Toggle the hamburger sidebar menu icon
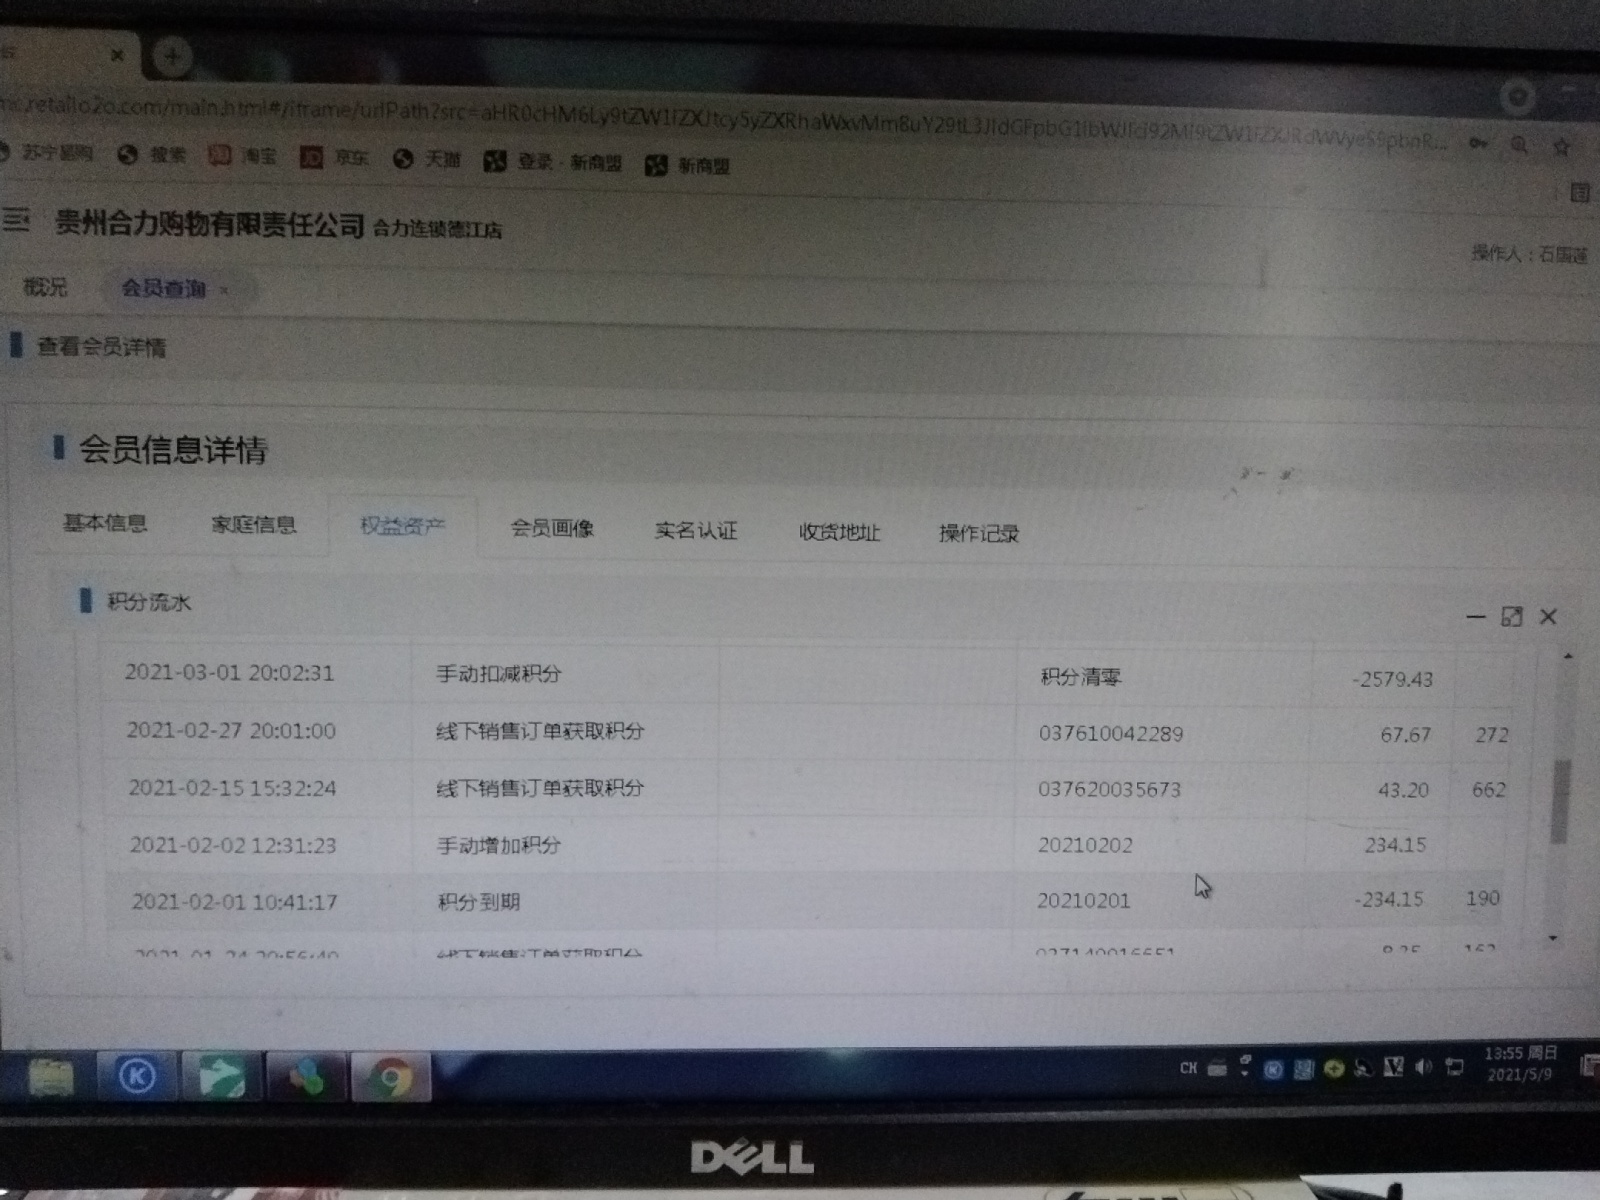The image size is (1600, 1200). pos(15,218)
